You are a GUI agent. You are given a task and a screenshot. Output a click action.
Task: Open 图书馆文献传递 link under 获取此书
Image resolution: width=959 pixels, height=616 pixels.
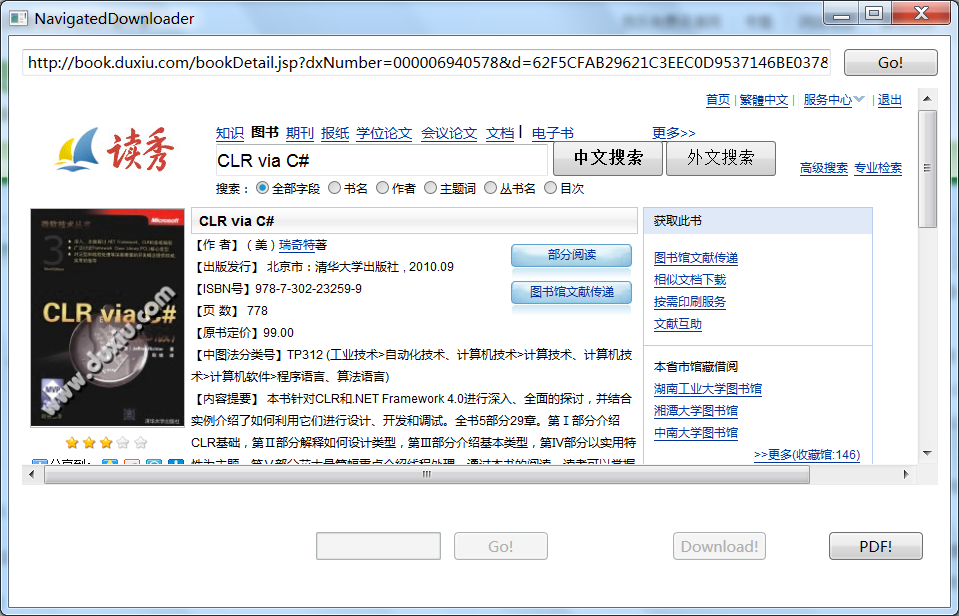point(696,258)
